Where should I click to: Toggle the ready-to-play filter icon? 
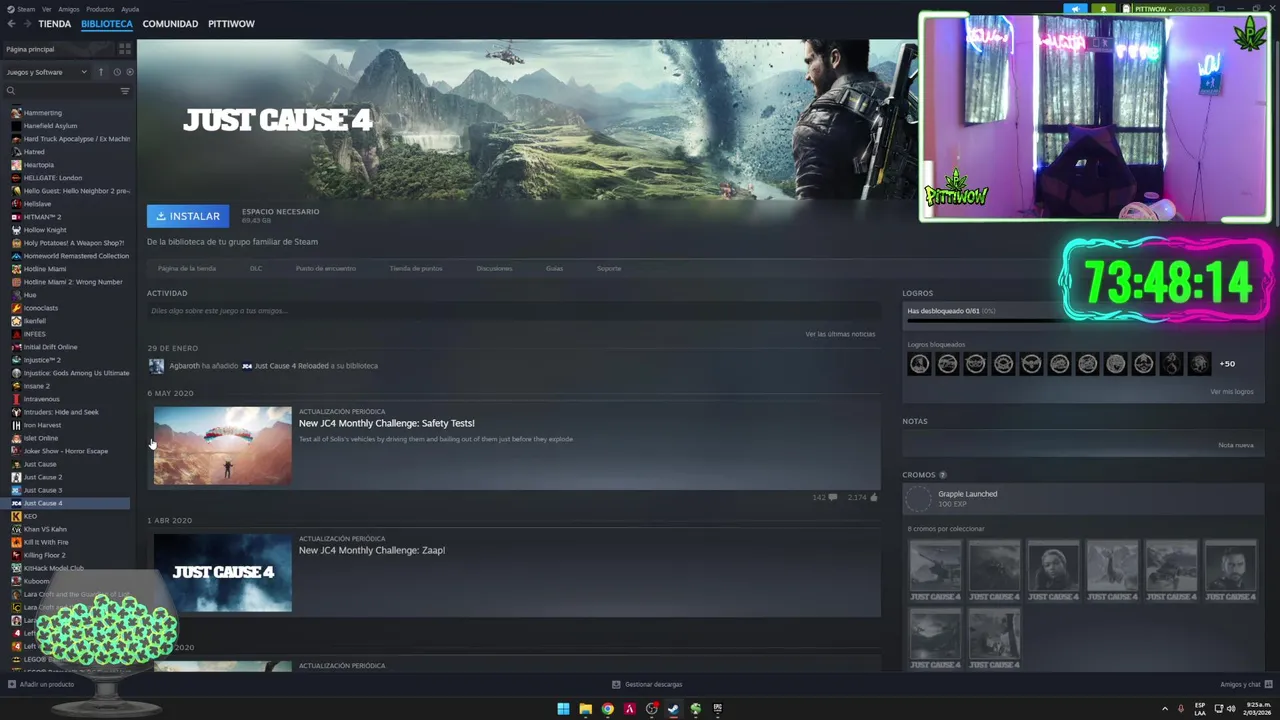pyautogui.click(x=130, y=72)
